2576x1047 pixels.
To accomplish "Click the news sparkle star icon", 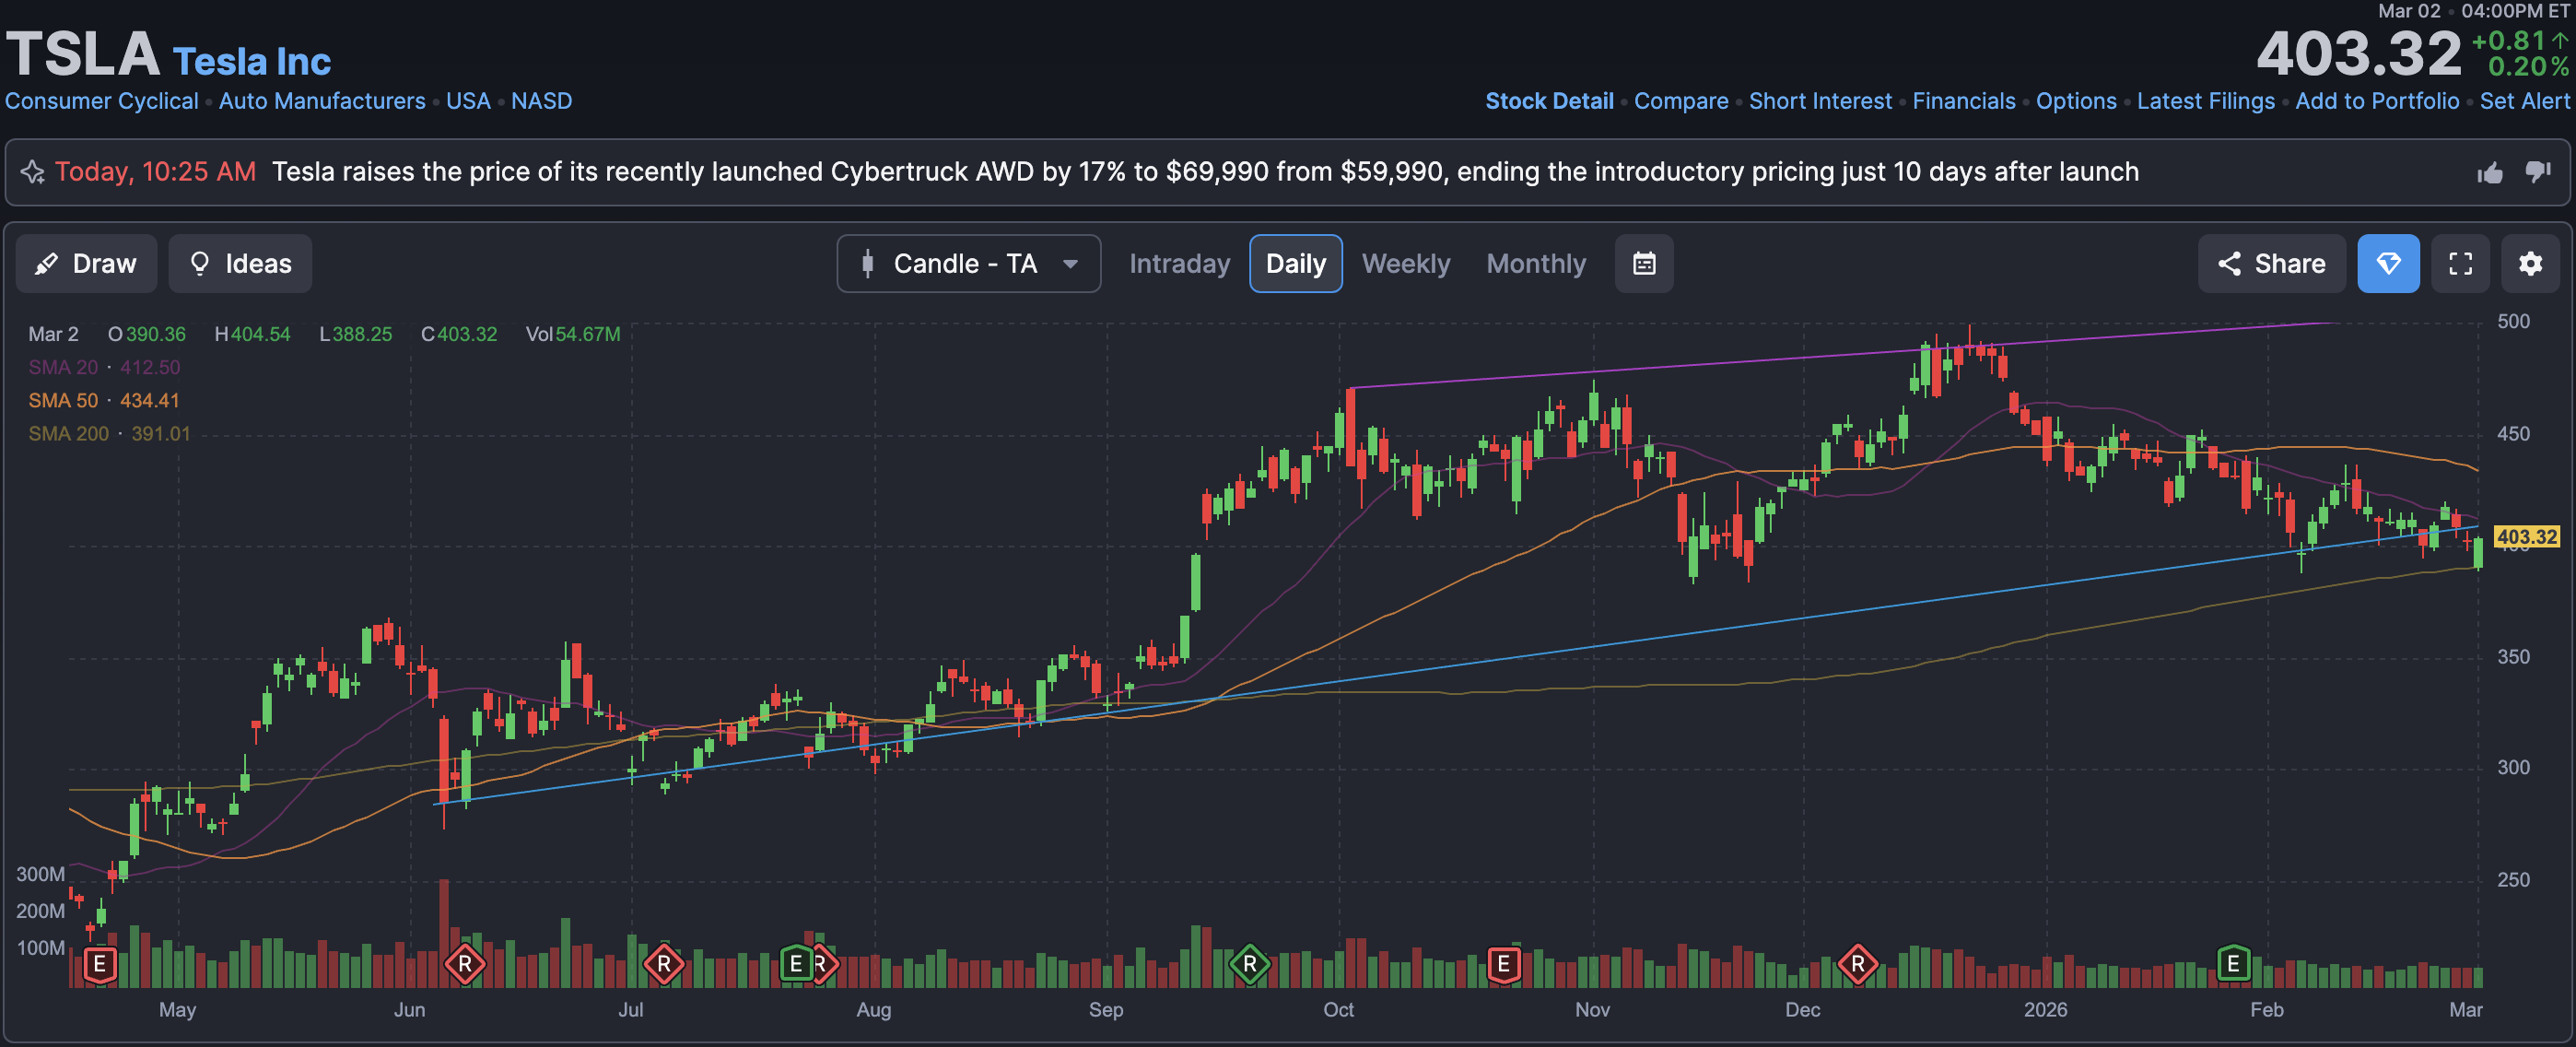I will point(33,172).
